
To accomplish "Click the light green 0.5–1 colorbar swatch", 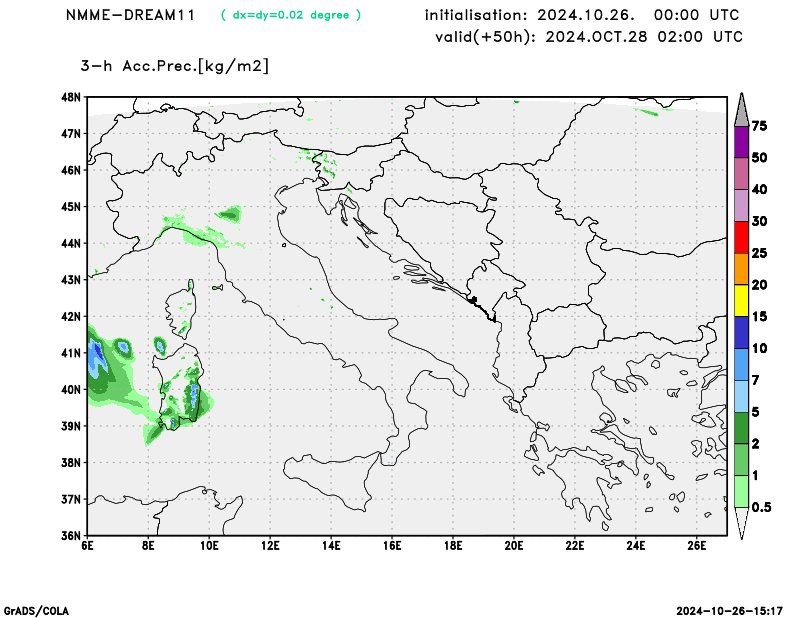I will [741, 491].
